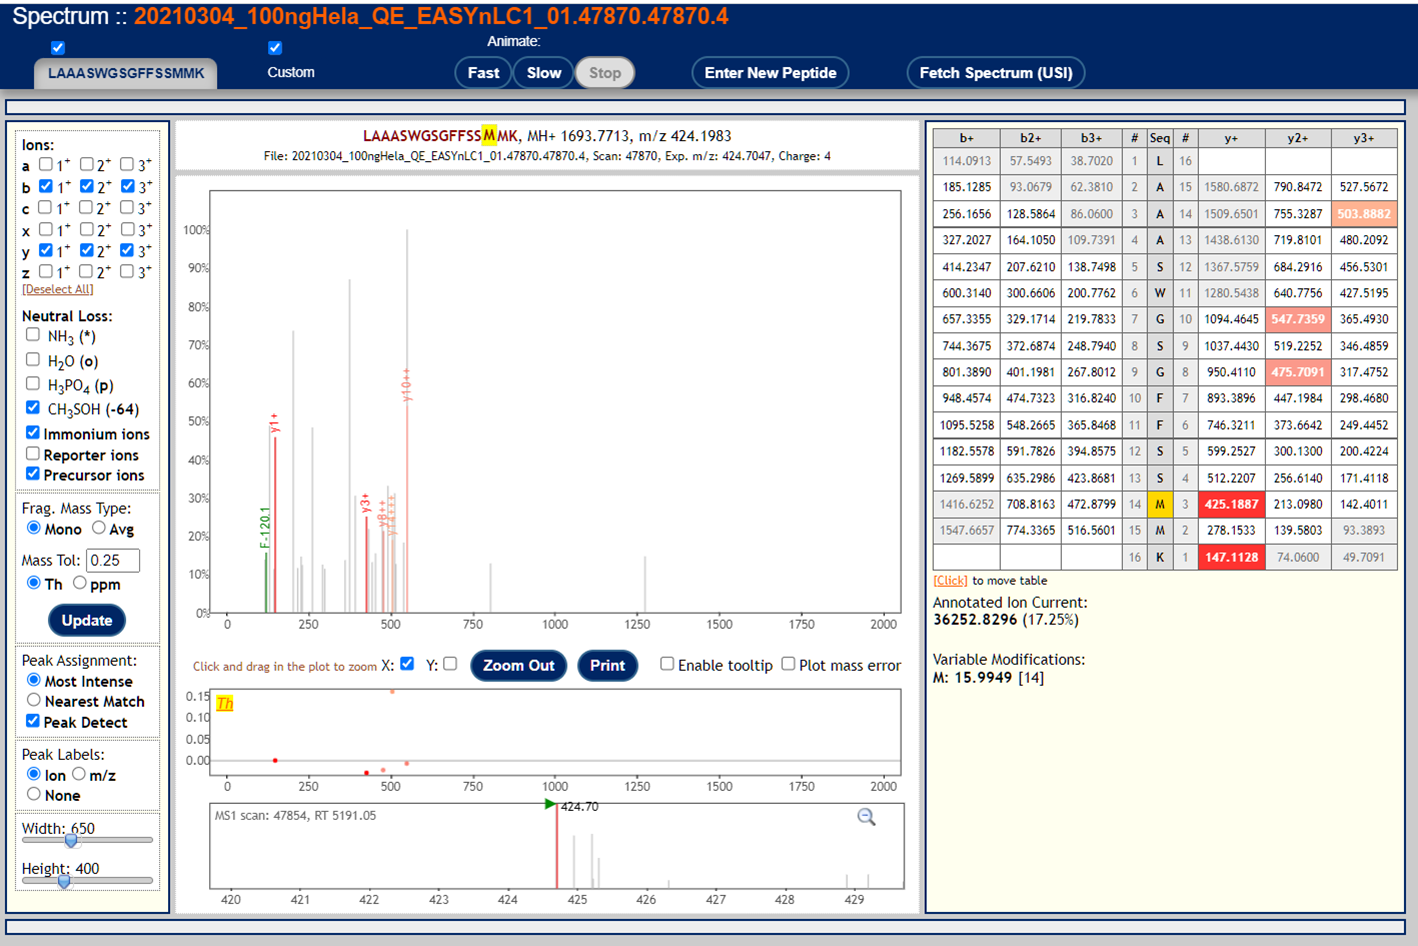The height and width of the screenshot is (946, 1418).
Task: Enable z ion 3+ checkbox
Action: tap(127, 271)
